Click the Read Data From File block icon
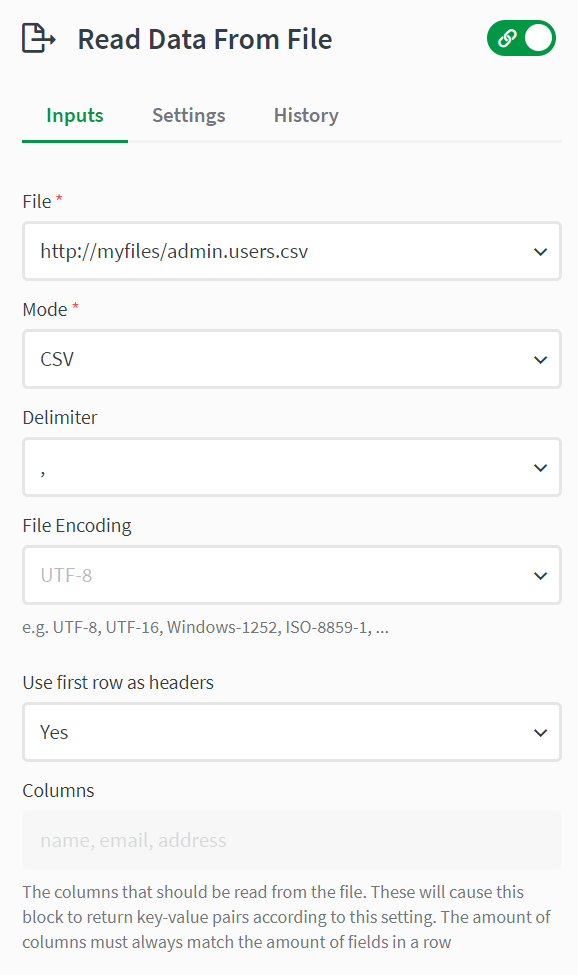This screenshot has height=975, width=578. click(38, 38)
